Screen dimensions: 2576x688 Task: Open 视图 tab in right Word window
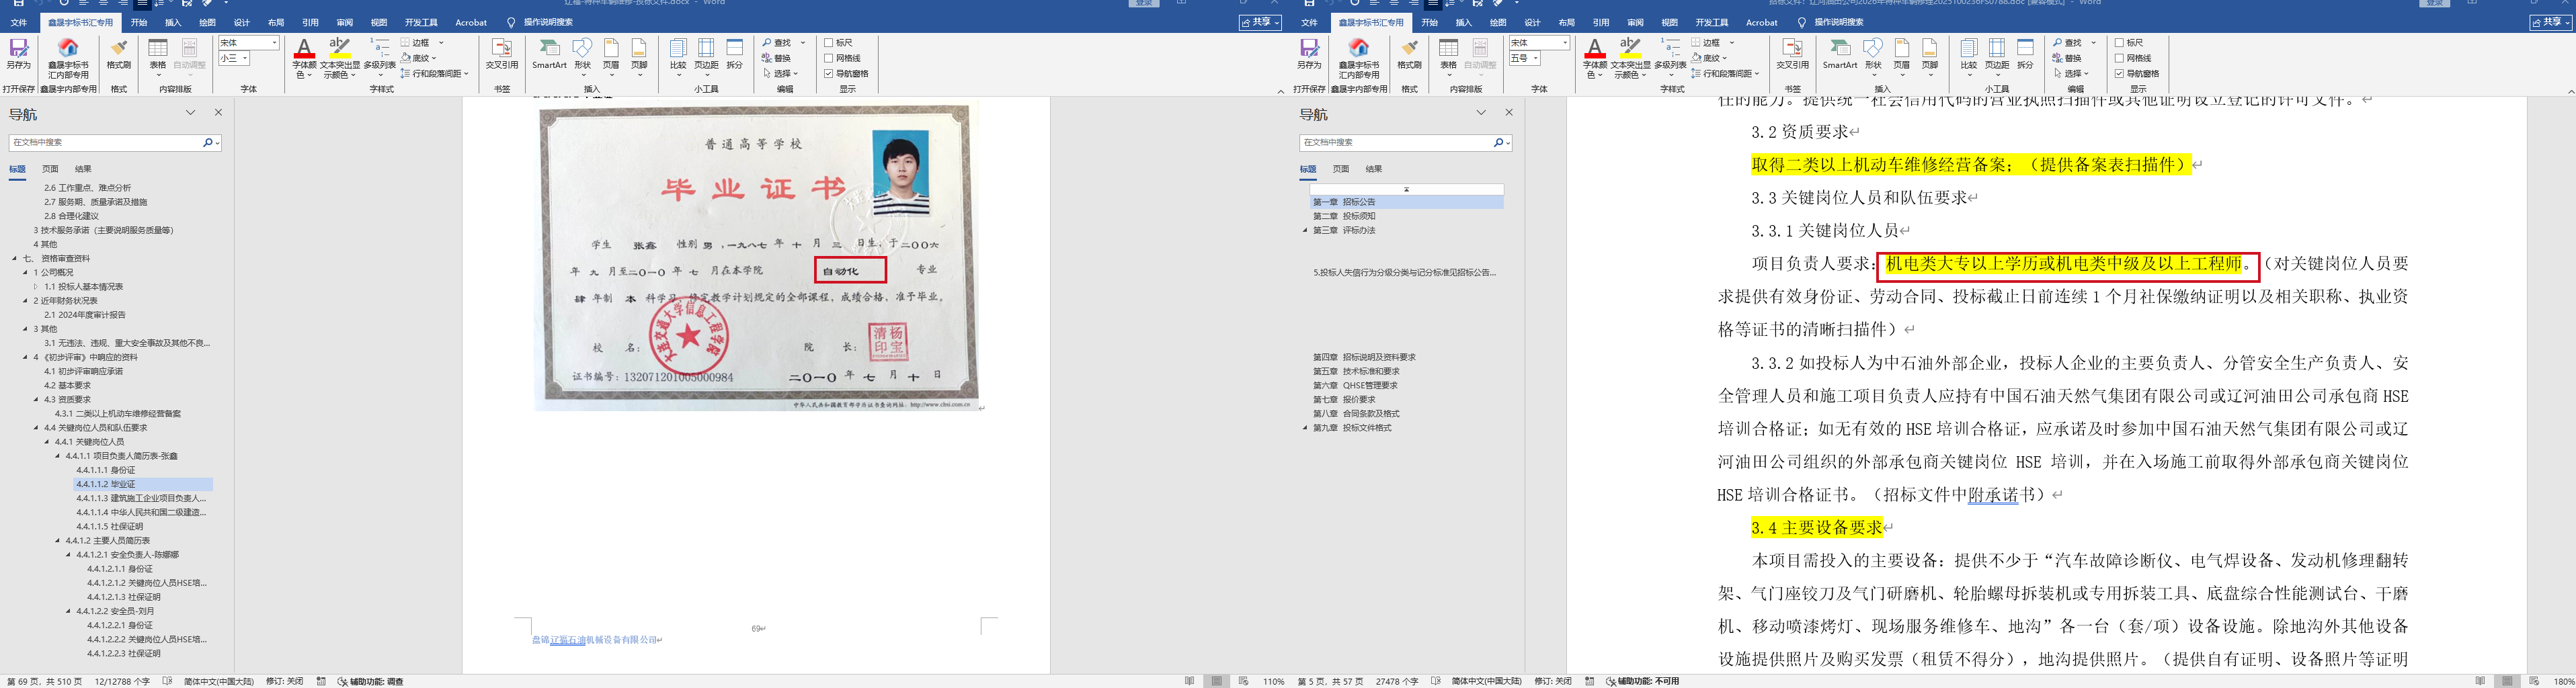[x=1669, y=22]
